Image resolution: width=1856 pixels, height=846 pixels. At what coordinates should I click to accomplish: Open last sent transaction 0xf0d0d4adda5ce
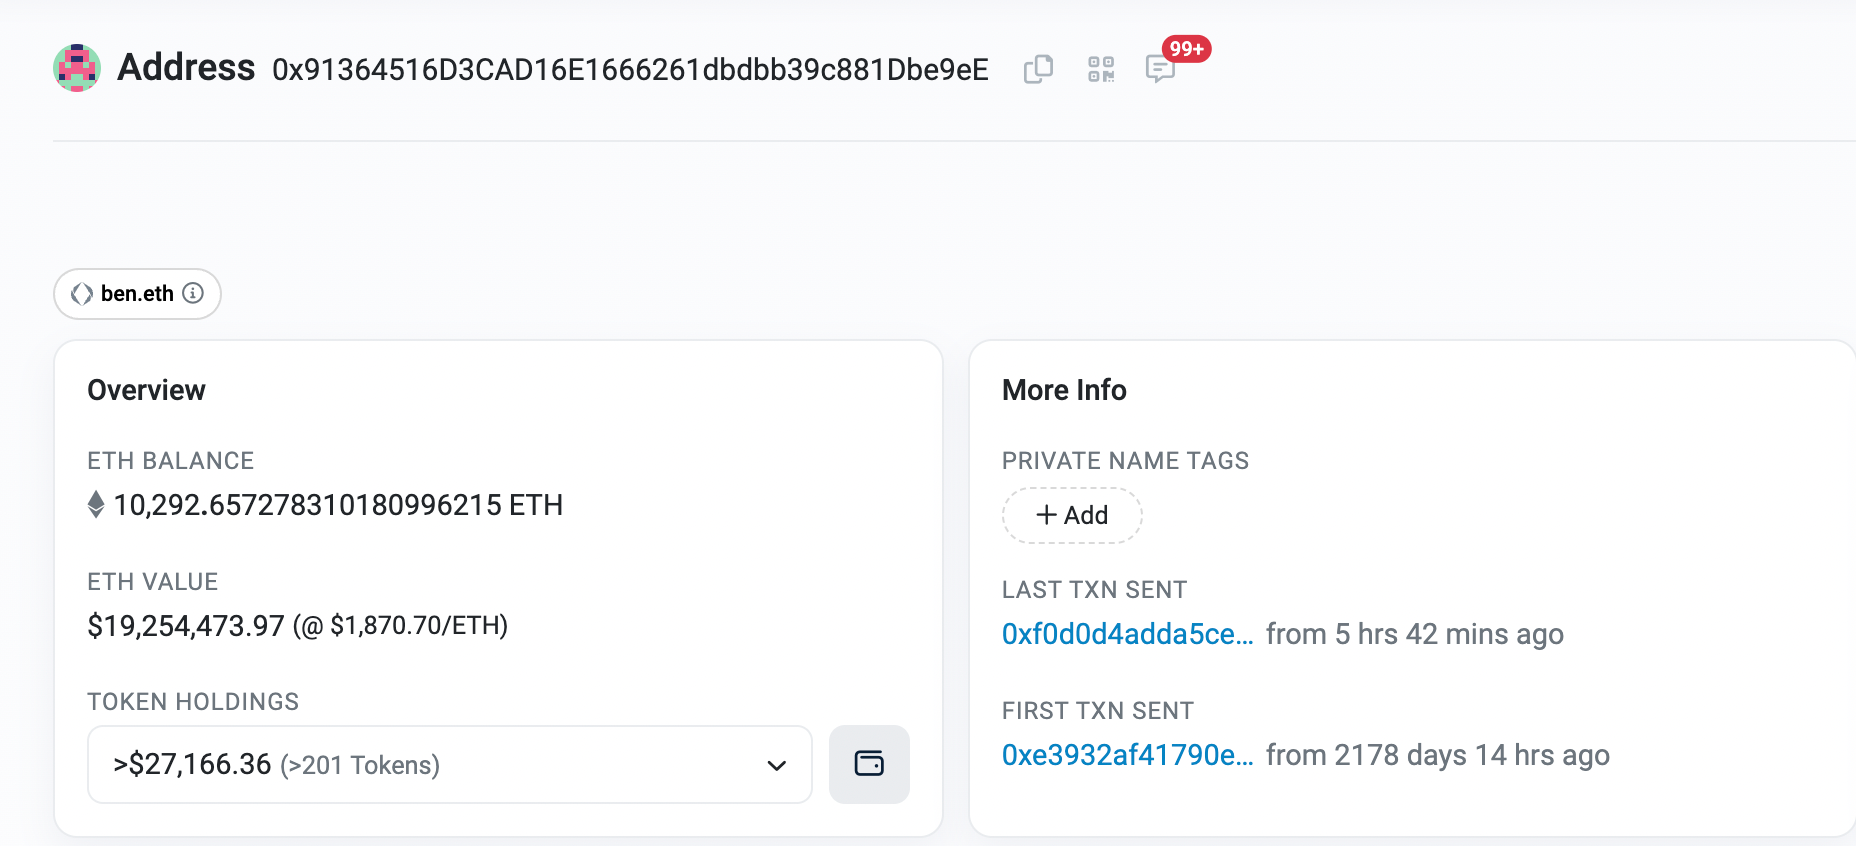1127,634
